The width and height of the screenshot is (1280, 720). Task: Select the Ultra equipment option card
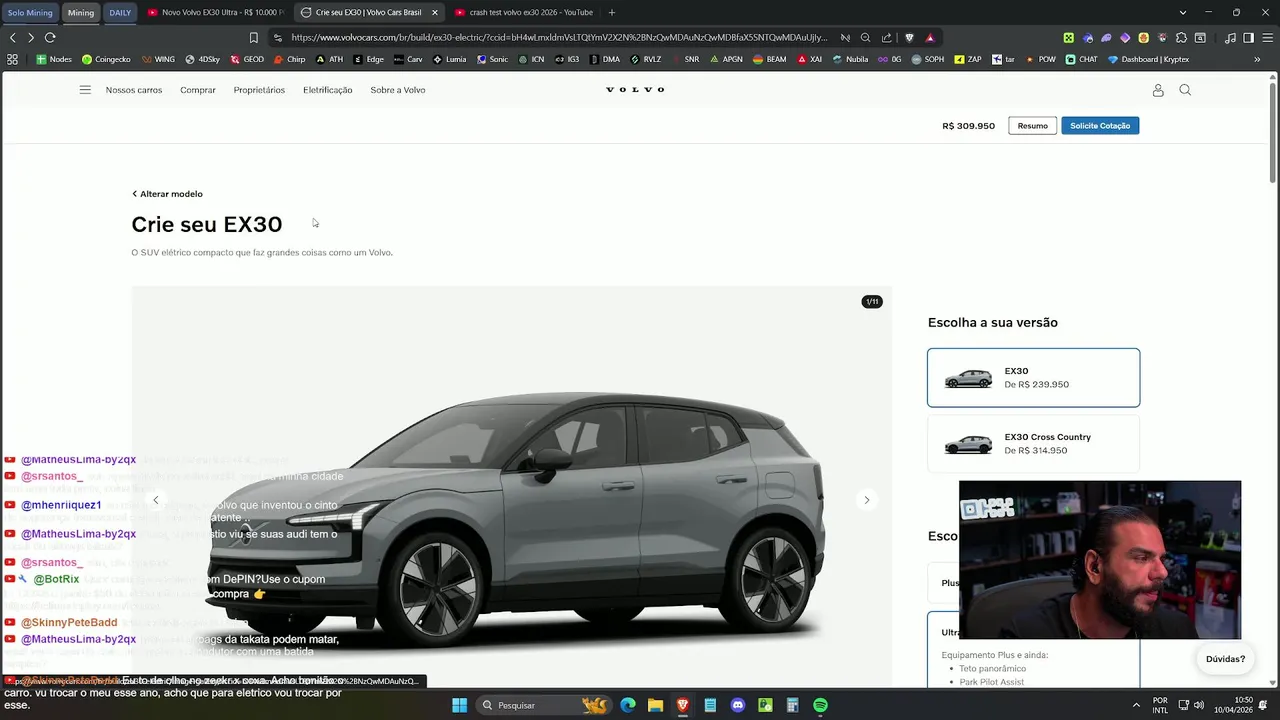[x=1033, y=650]
